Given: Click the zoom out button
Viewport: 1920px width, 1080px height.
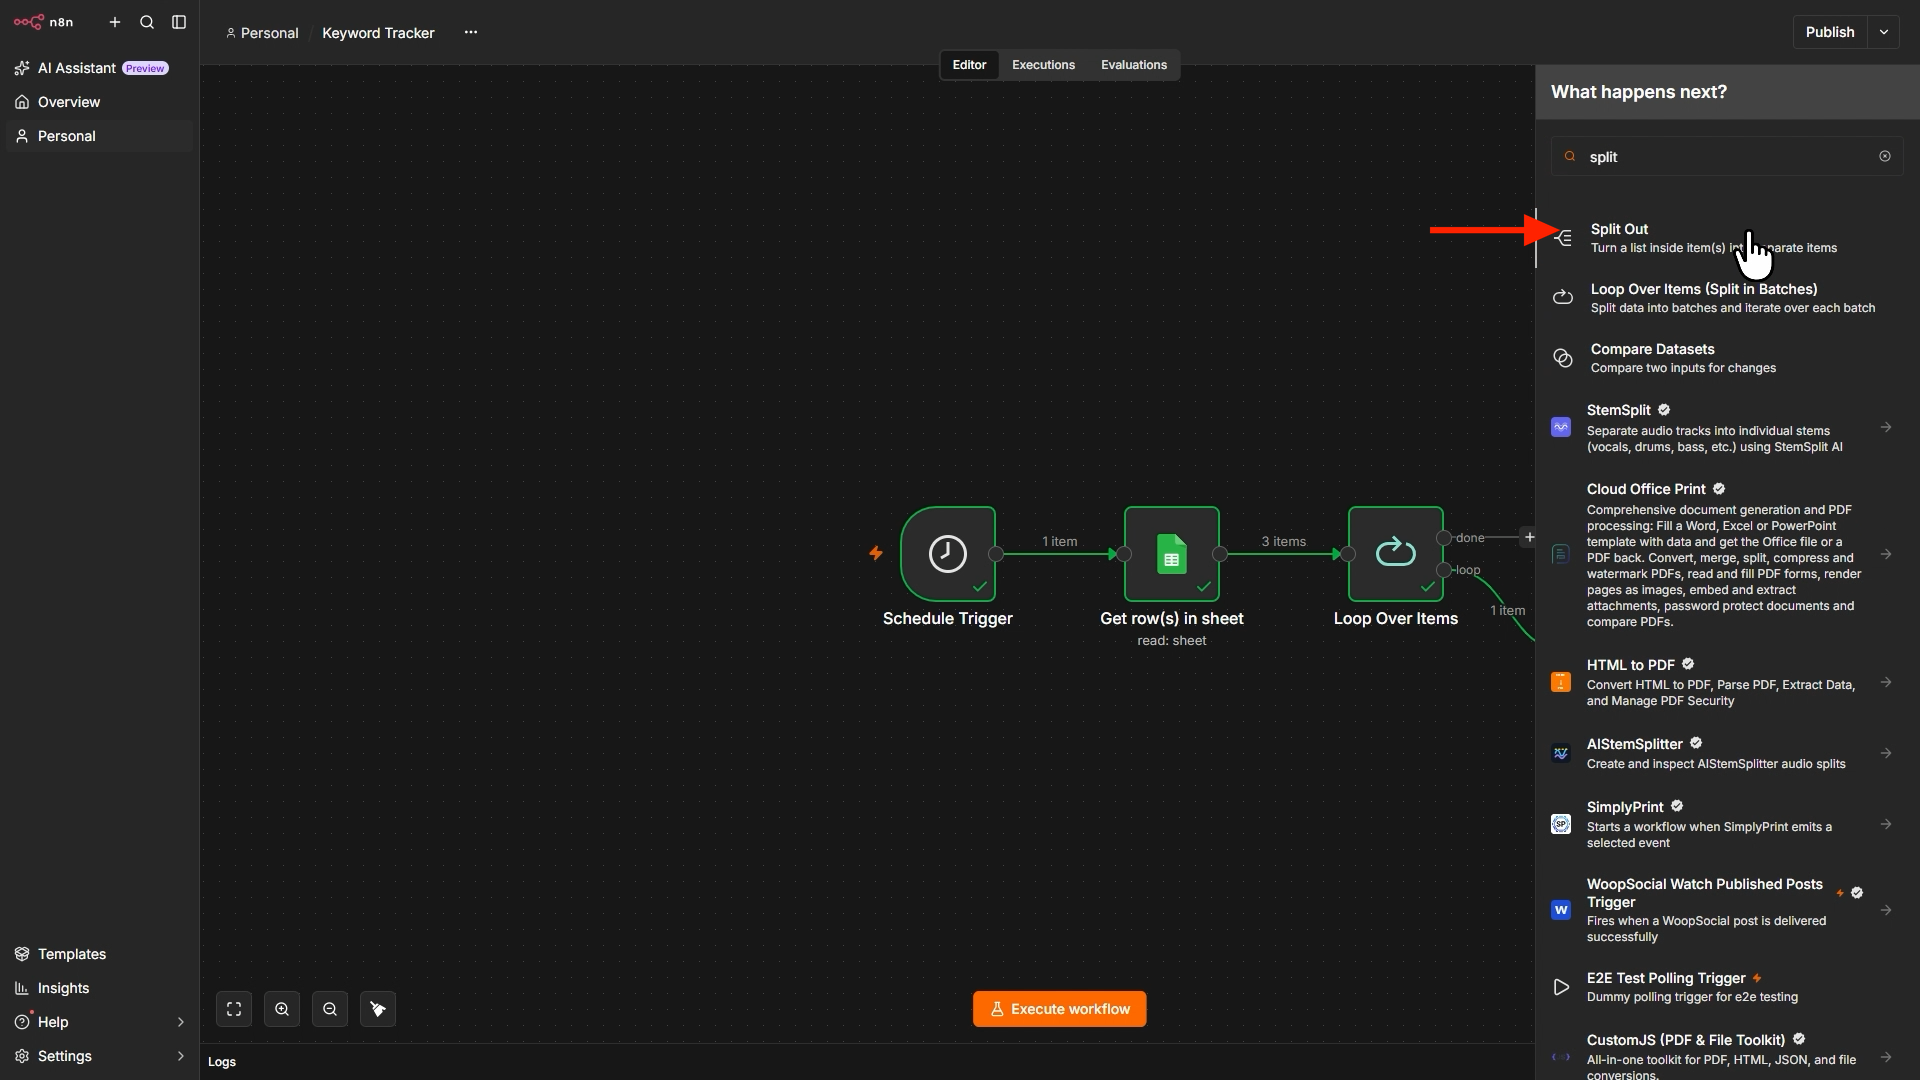Looking at the screenshot, I should [330, 1009].
